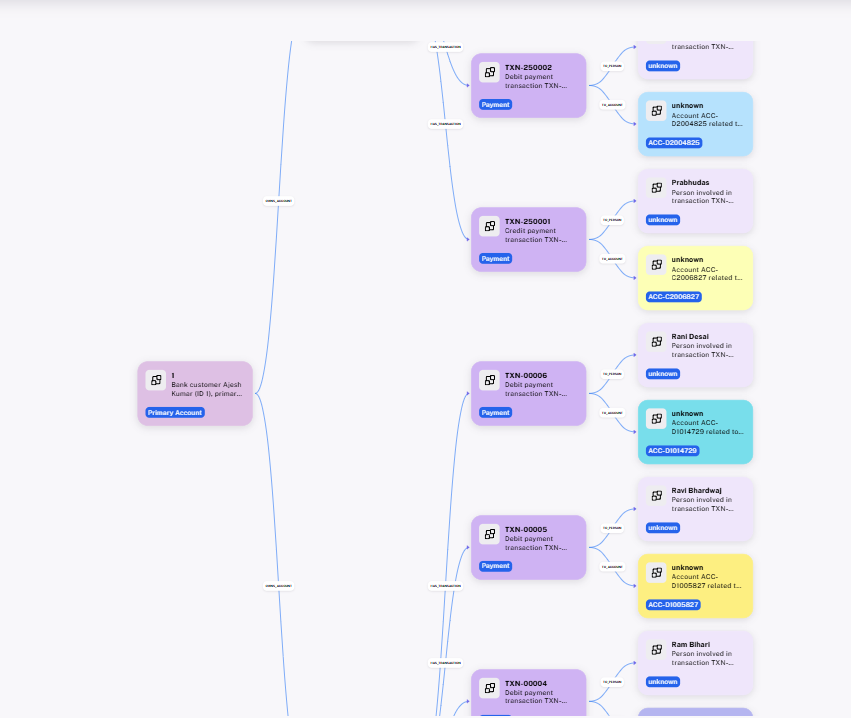The image size is (851, 718).
Task: Click the Payment badge on TXN-00005
Action: [495, 566]
